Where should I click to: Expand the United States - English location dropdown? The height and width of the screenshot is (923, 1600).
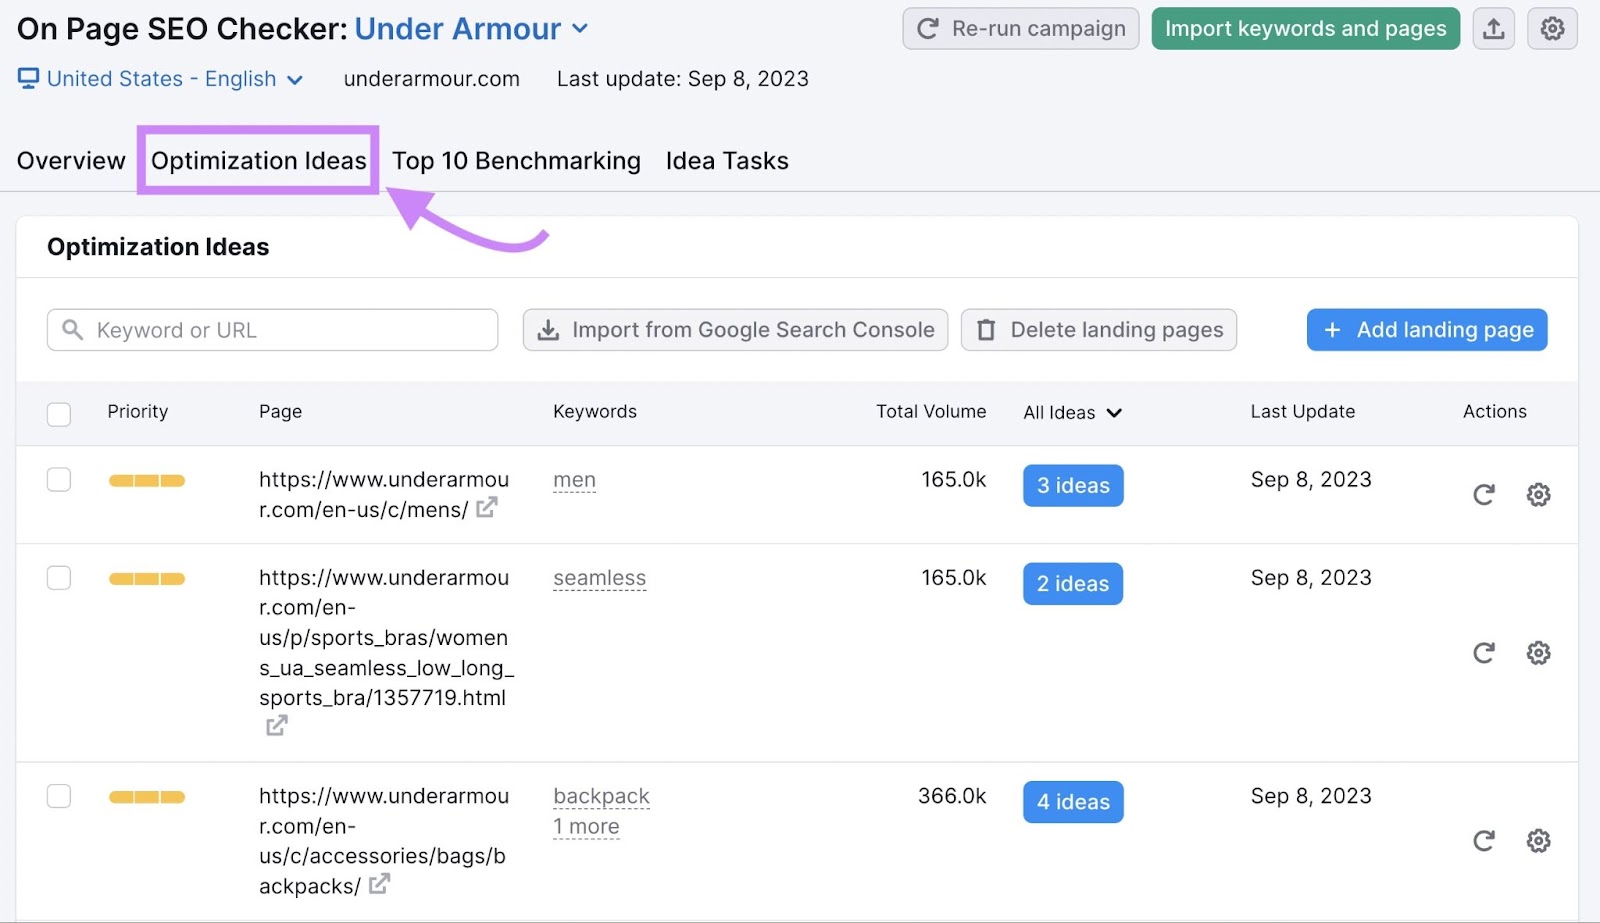[160, 79]
